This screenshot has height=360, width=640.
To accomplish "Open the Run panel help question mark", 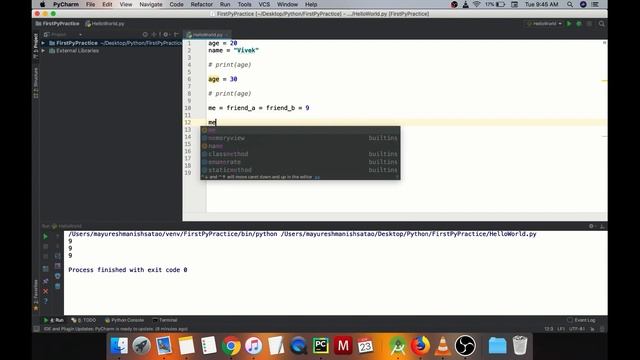I will pyautogui.click(x=45, y=301).
